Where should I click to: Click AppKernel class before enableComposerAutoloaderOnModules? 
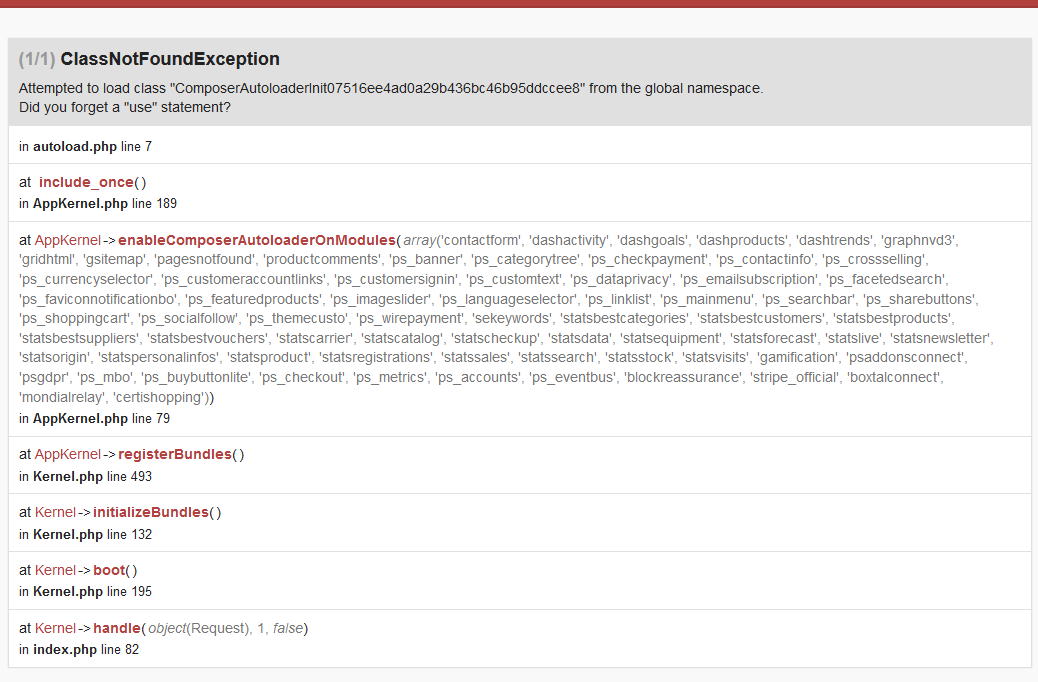point(68,240)
